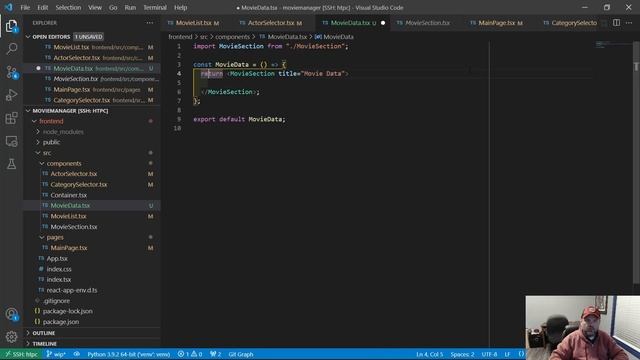Click the wip git branch indicator
The image size is (640, 360).
56,354
